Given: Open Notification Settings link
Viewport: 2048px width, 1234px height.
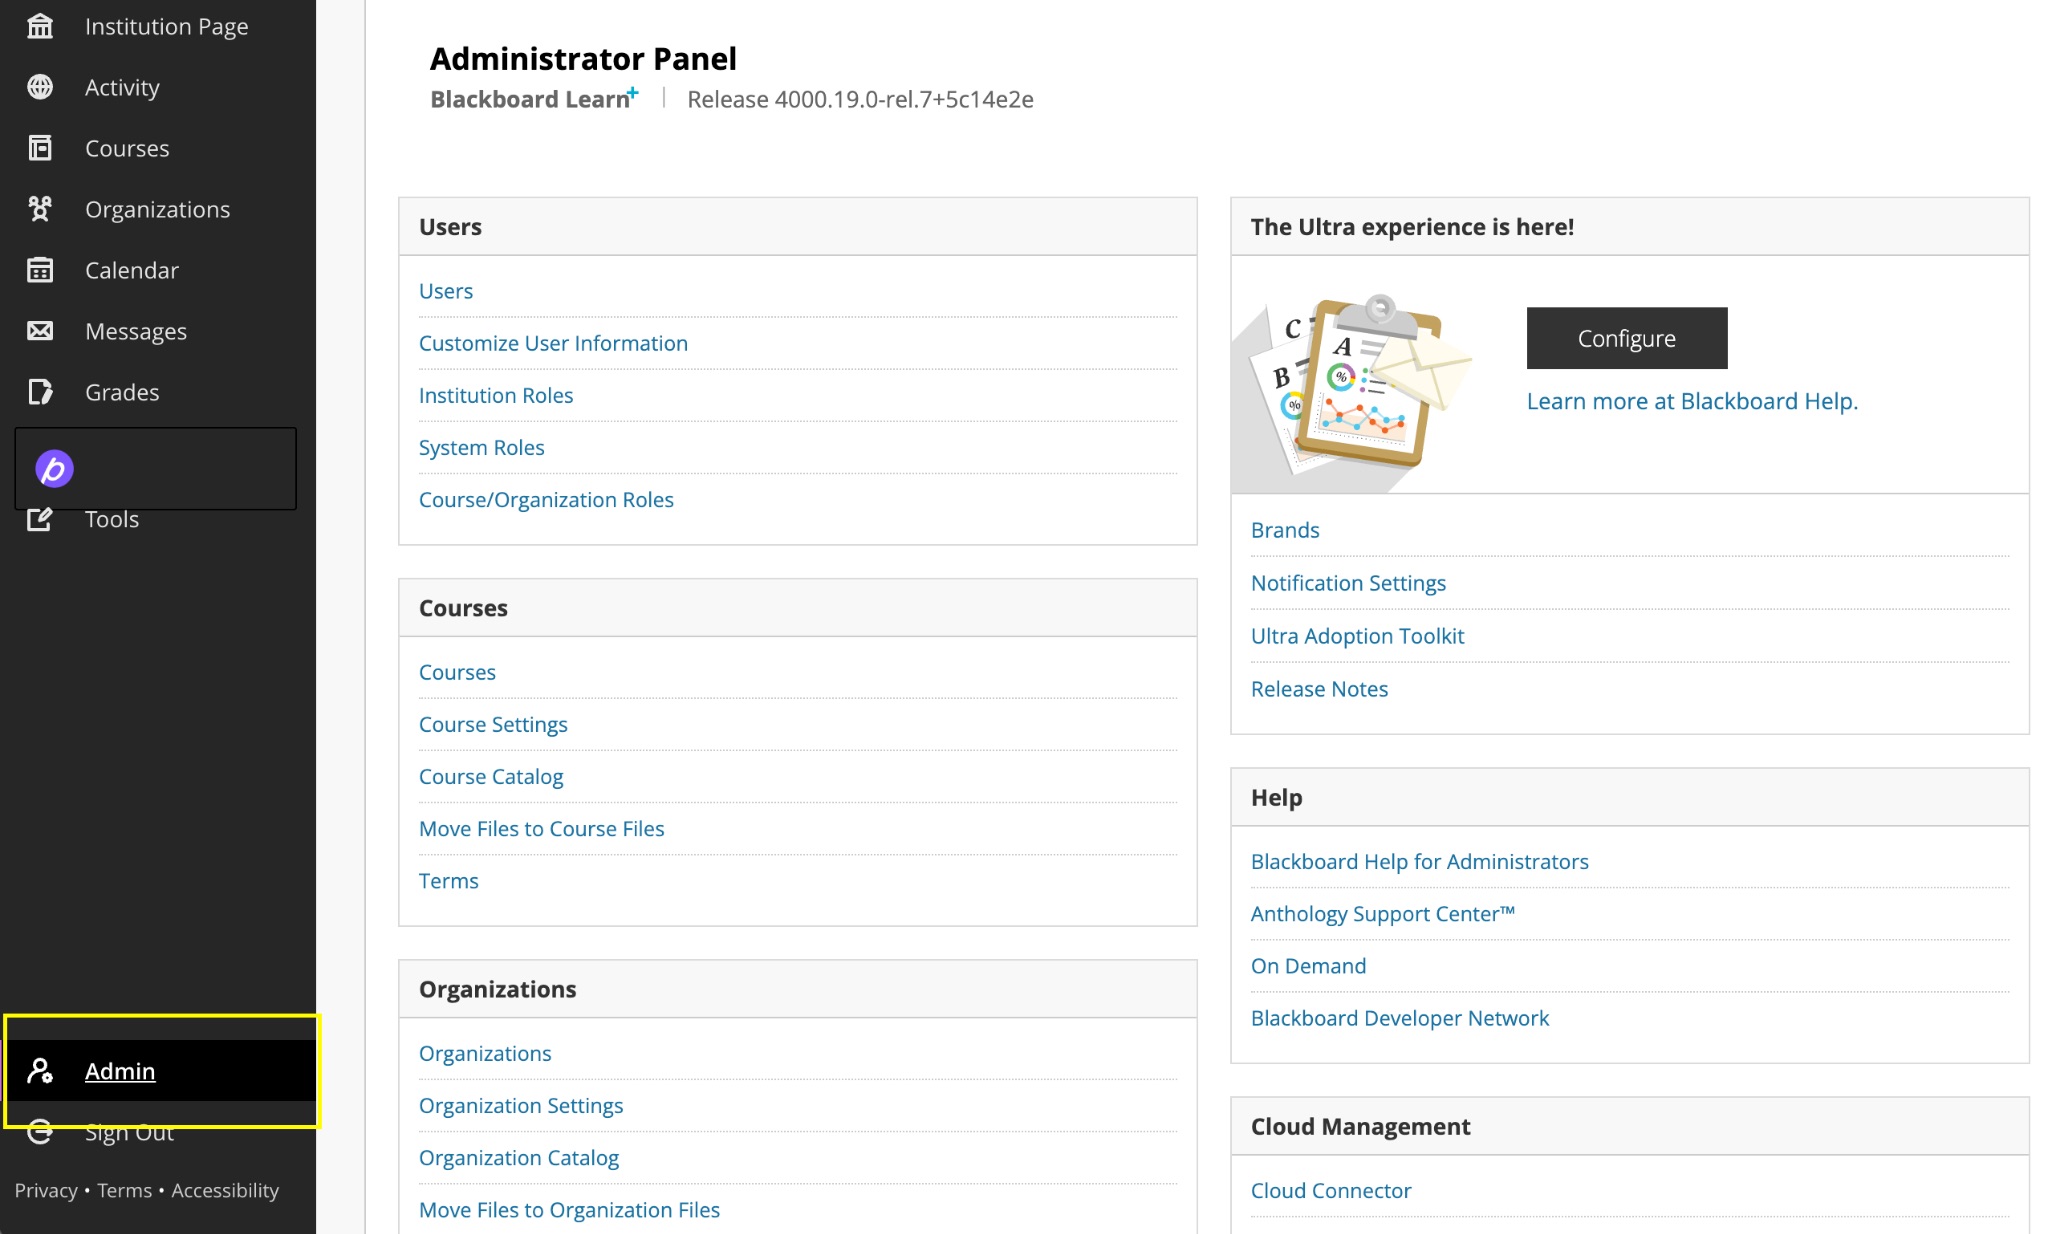Looking at the screenshot, I should [1348, 583].
